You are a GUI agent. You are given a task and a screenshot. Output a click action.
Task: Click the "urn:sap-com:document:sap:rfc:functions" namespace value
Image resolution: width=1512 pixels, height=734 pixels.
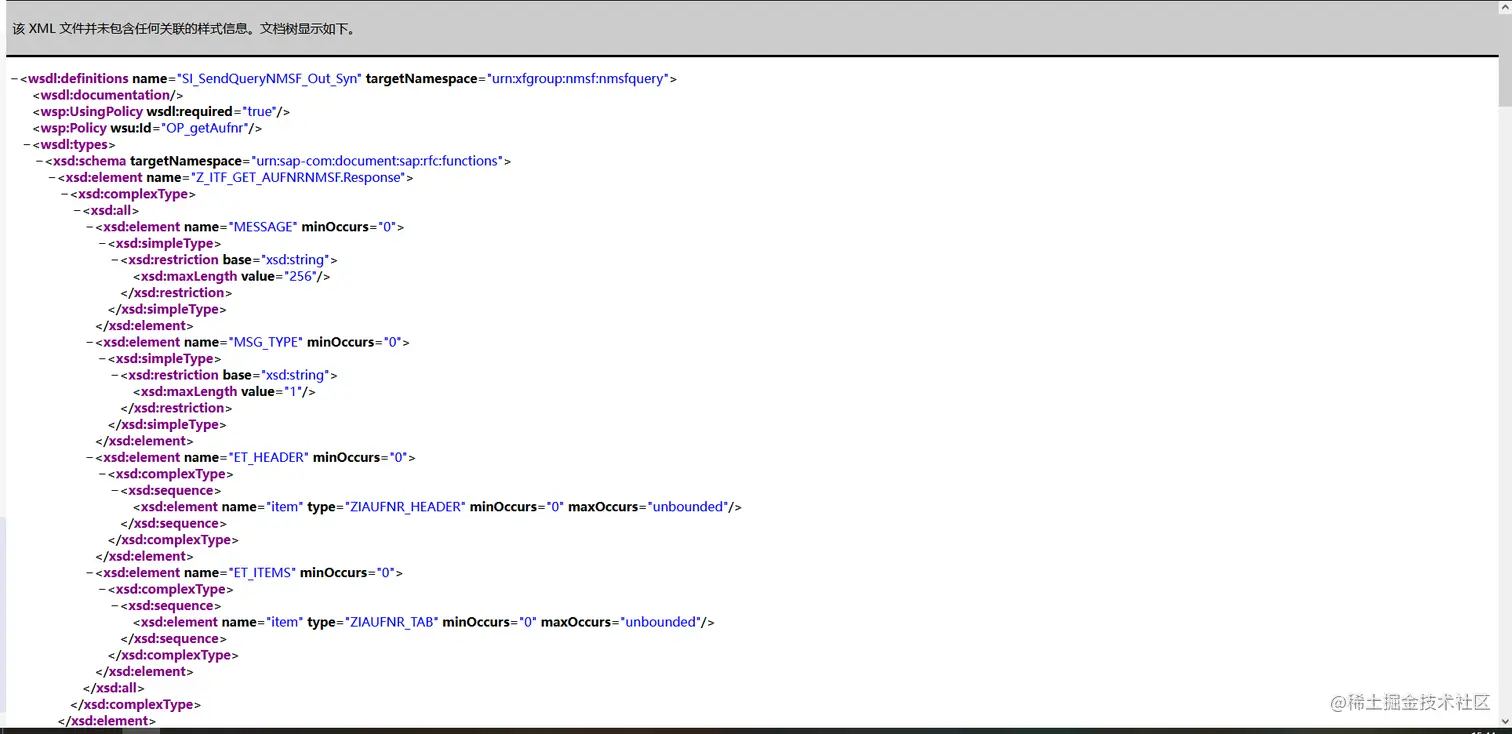pos(377,161)
